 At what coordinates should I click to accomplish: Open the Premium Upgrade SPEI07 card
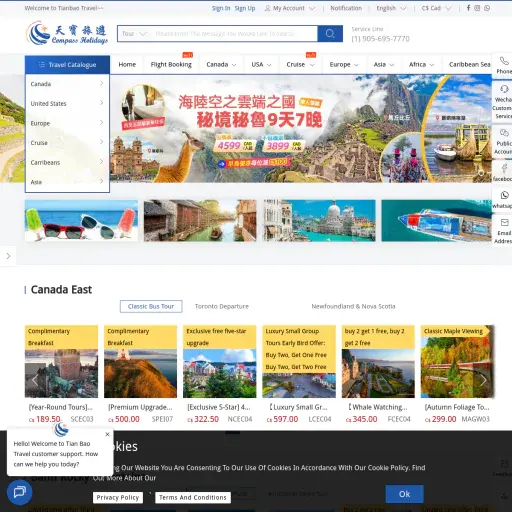pos(140,375)
